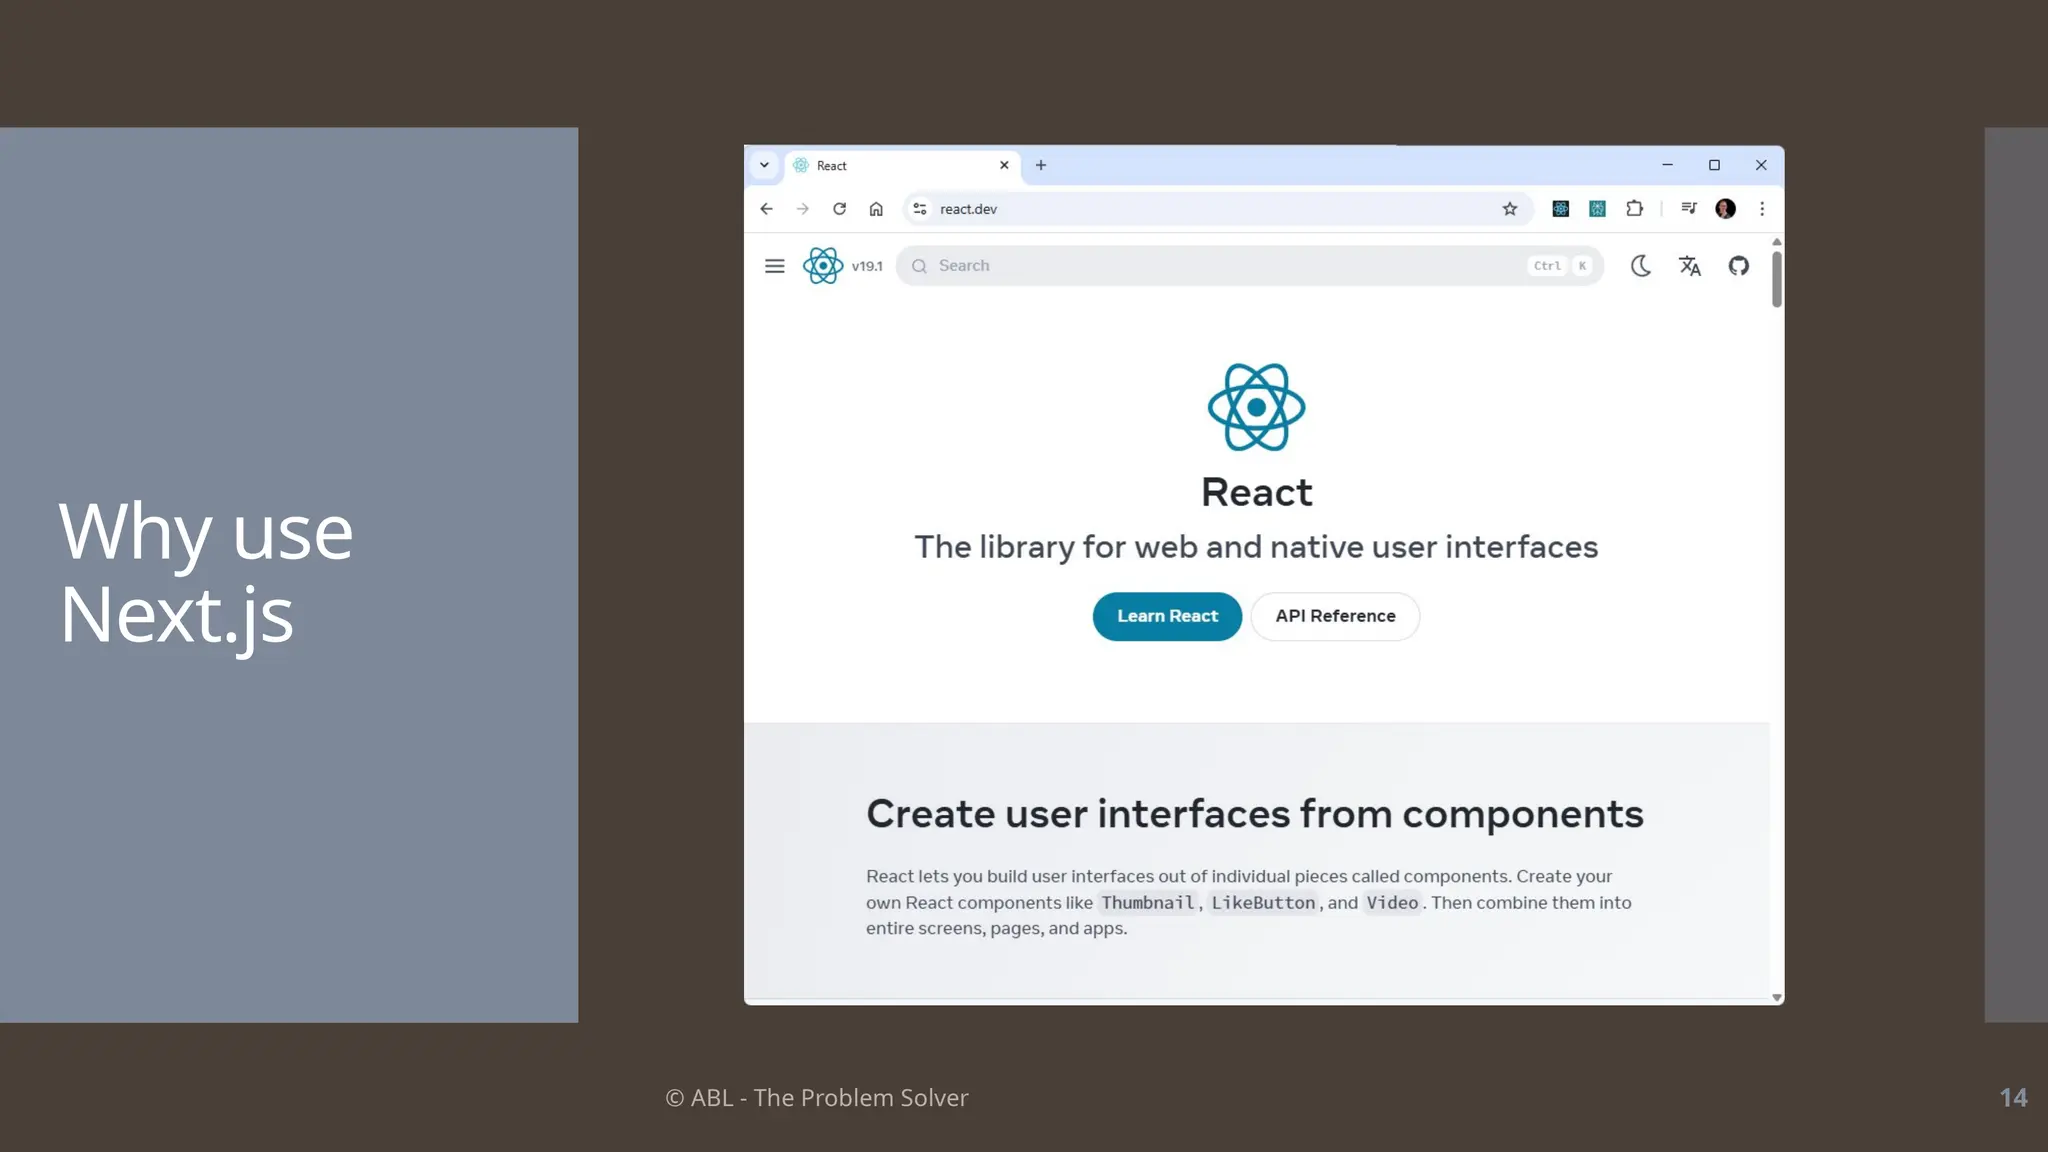The height and width of the screenshot is (1152, 2048).
Task: Click the API Reference button
Action: pos(1335,616)
